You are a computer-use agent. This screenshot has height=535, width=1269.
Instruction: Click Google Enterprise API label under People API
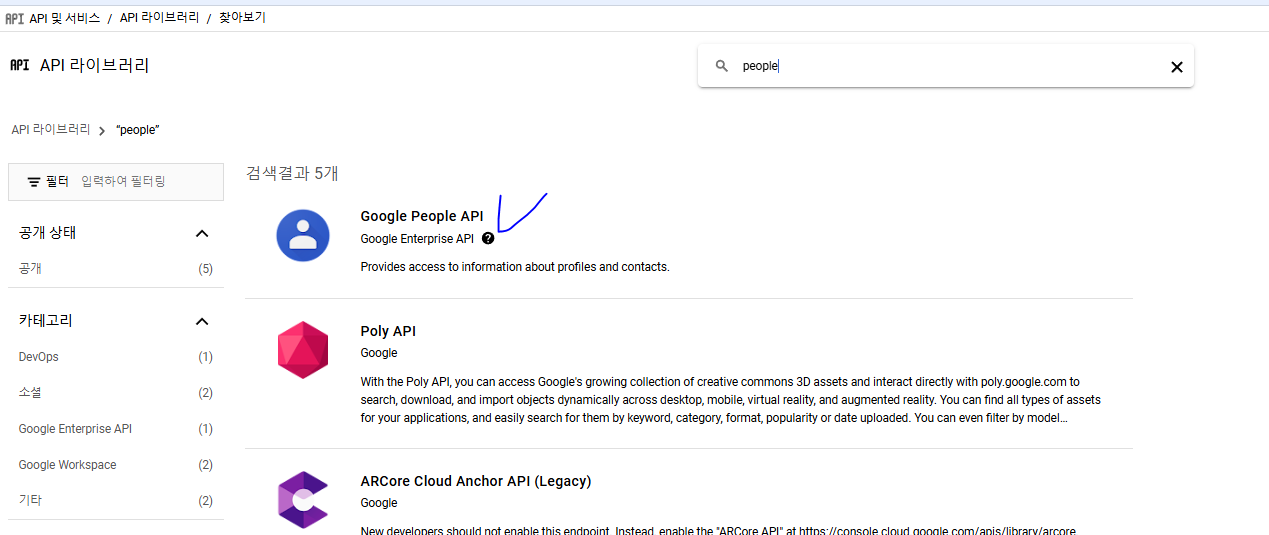[x=417, y=239]
